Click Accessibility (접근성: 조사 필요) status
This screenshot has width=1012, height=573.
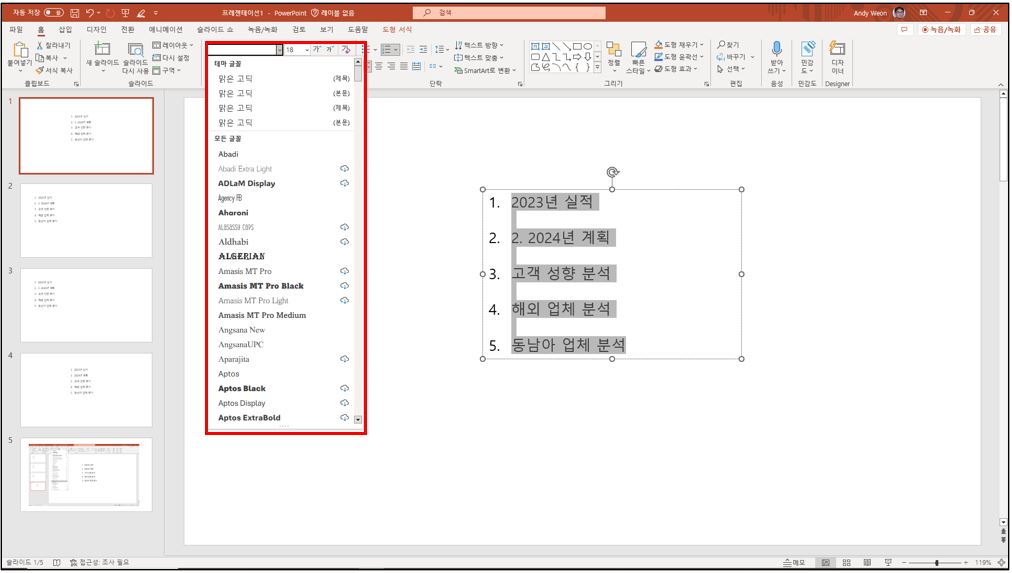(x=99, y=563)
